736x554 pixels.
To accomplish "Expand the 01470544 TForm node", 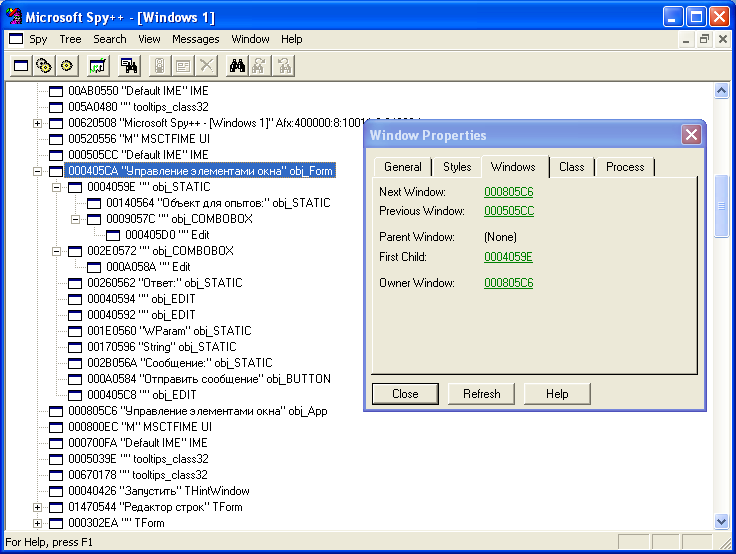I will 38,507.
